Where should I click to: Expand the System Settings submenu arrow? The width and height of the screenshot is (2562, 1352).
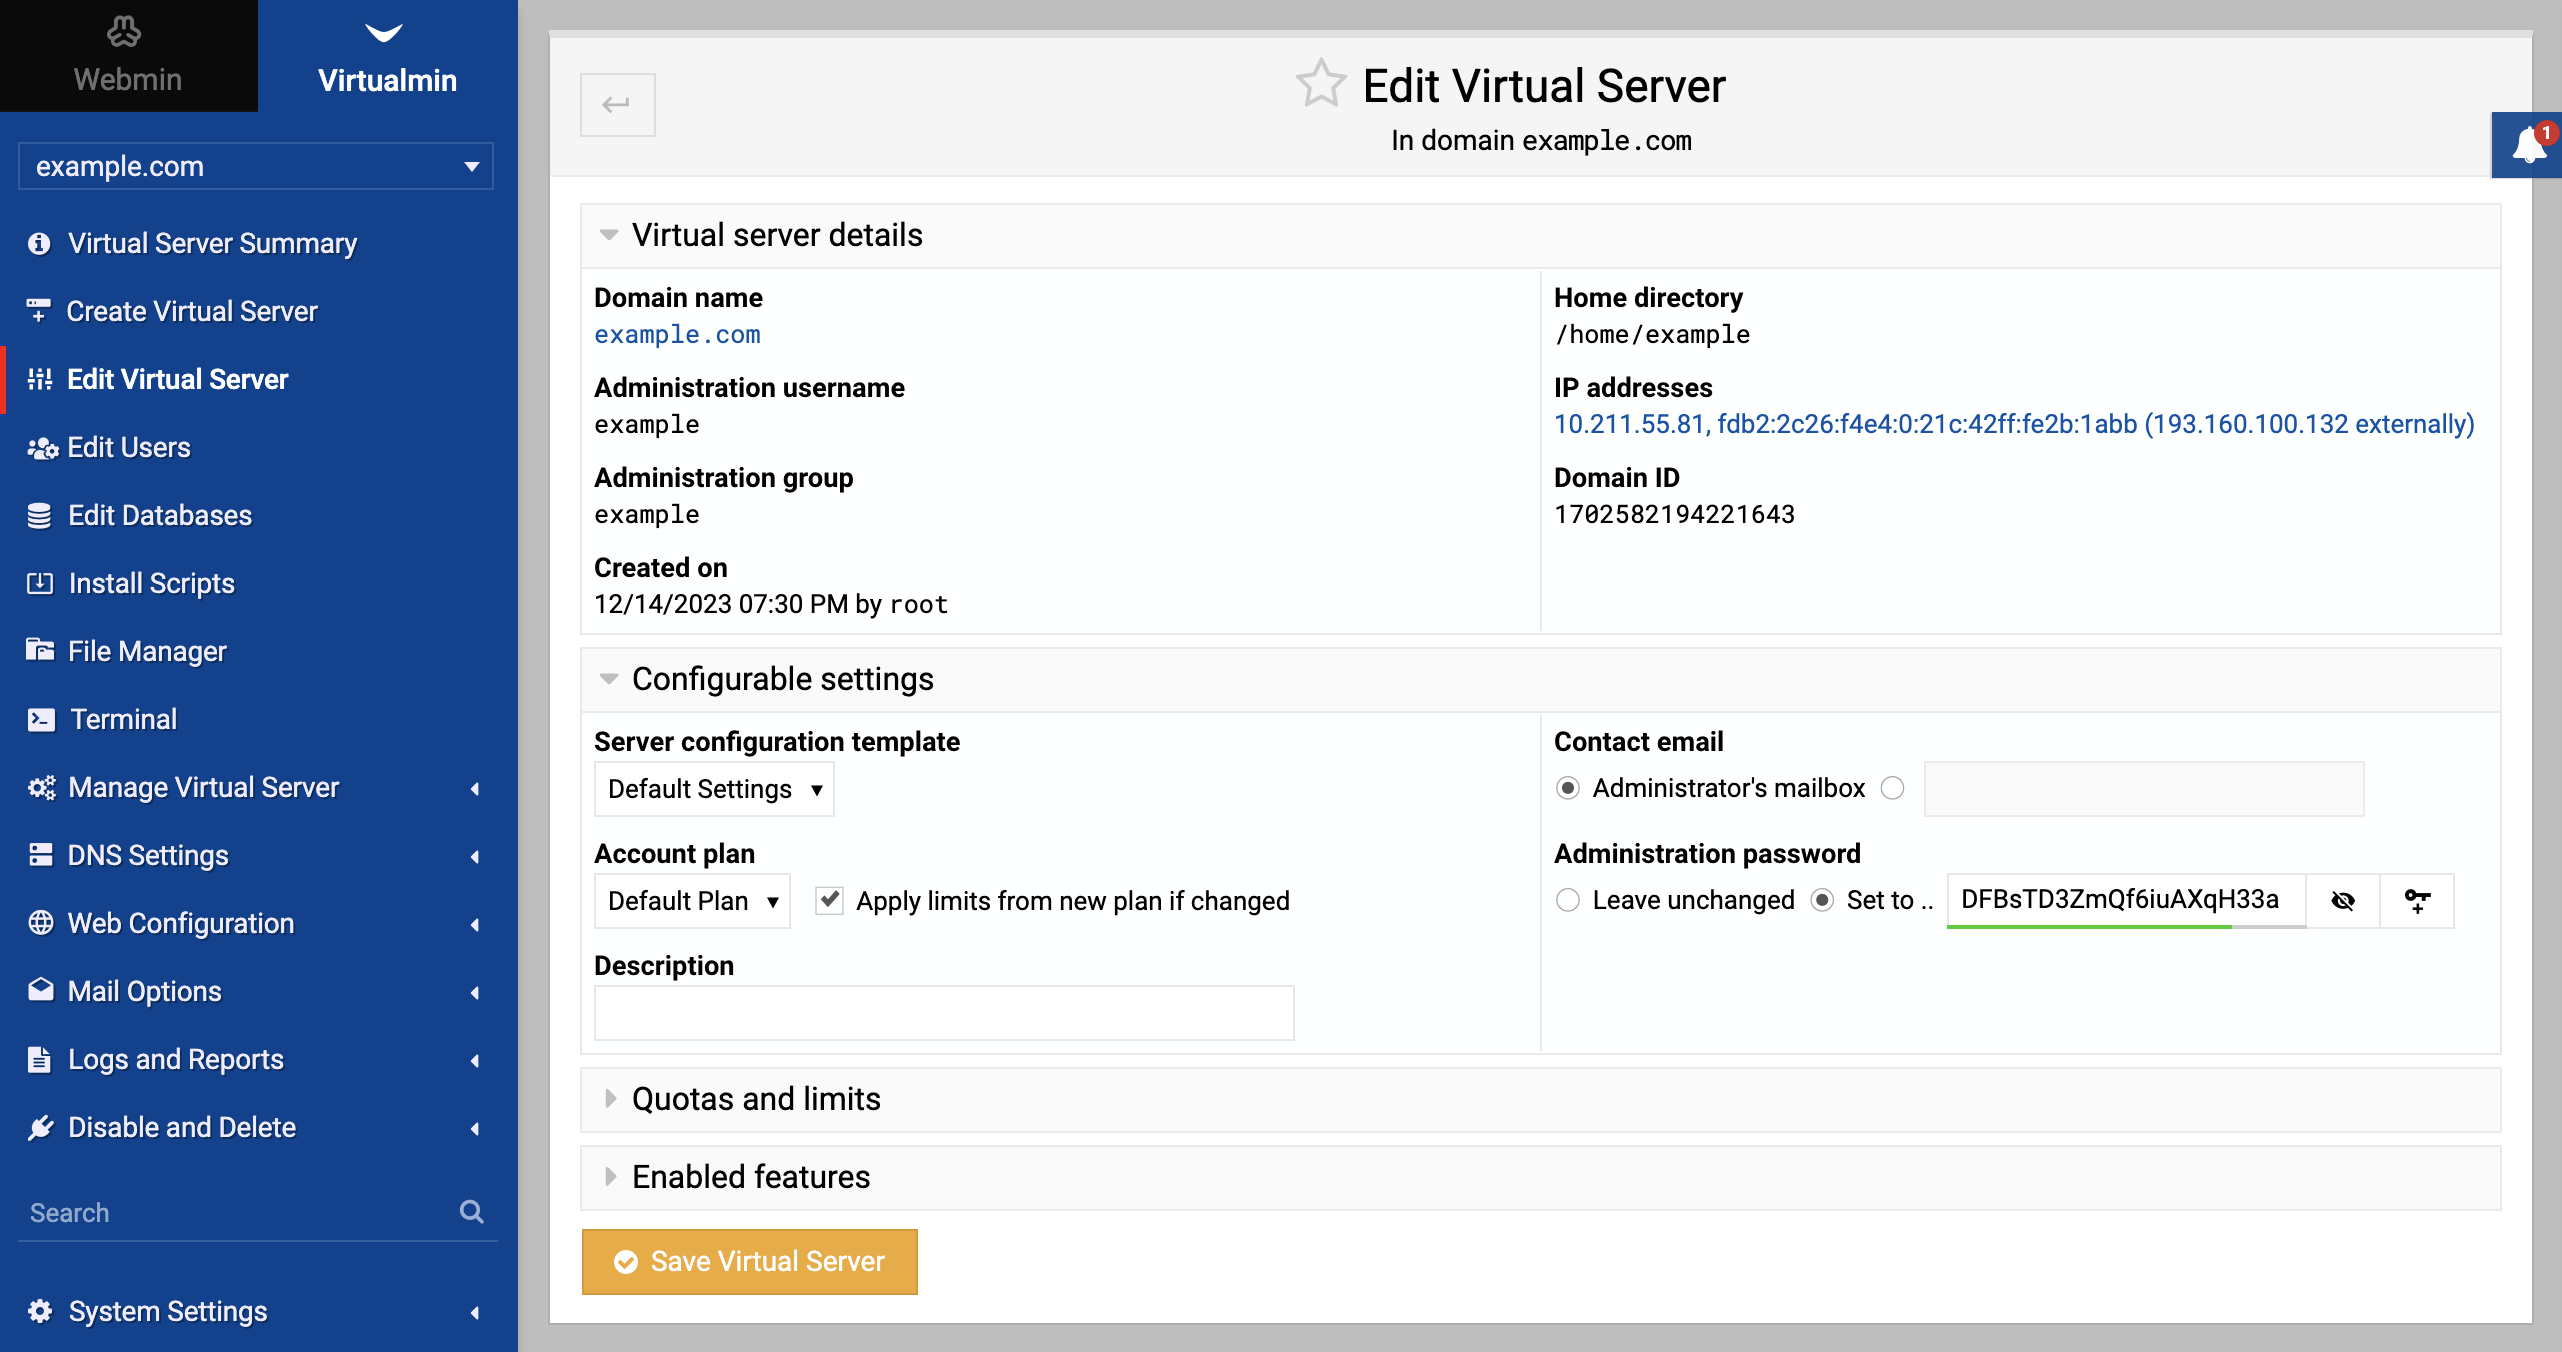(x=475, y=1312)
